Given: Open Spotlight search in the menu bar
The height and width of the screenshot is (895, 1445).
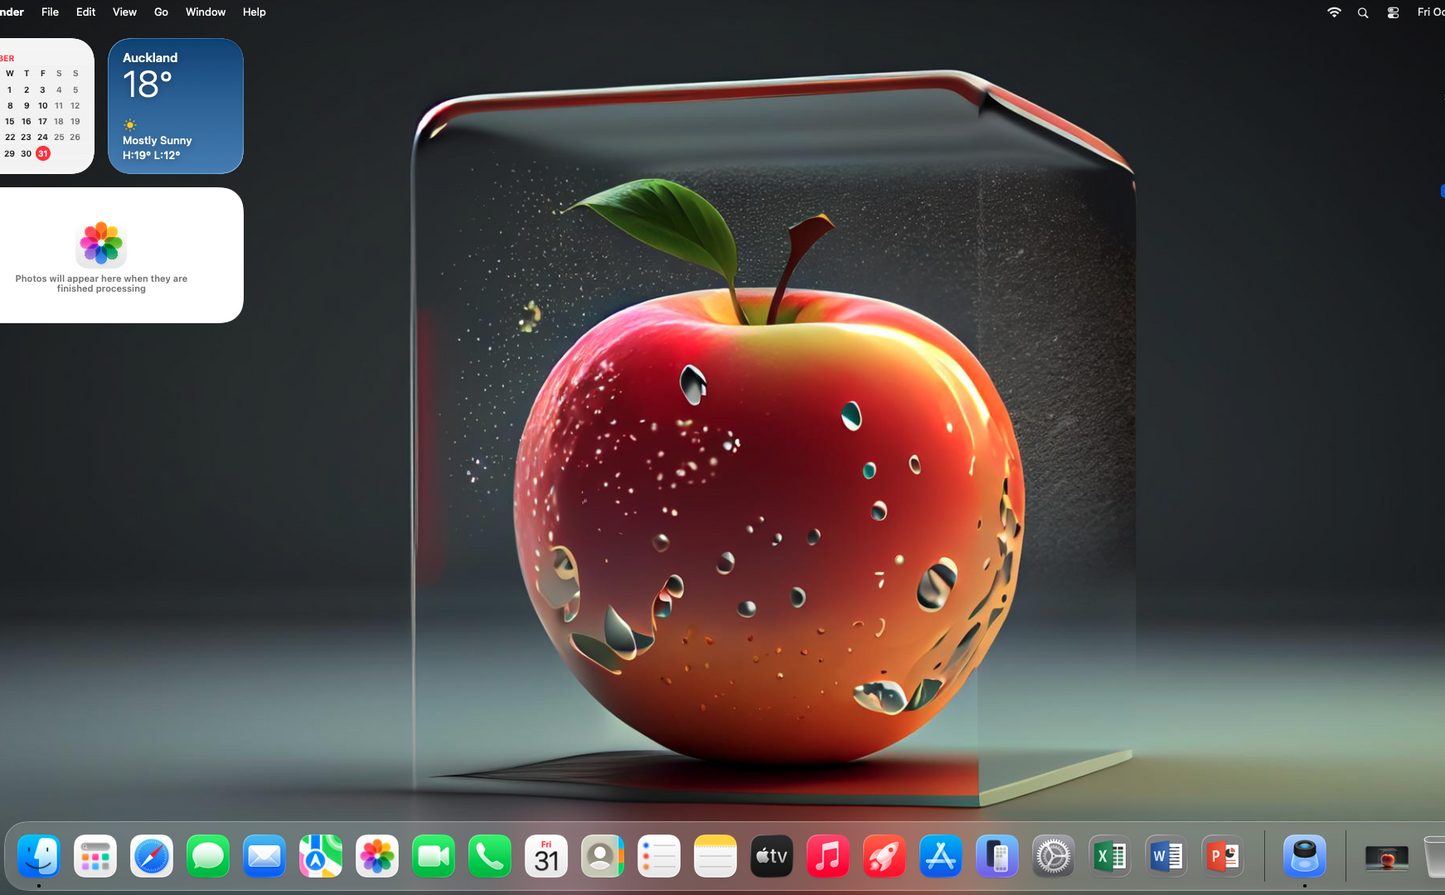Looking at the screenshot, I should click(x=1362, y=12).
